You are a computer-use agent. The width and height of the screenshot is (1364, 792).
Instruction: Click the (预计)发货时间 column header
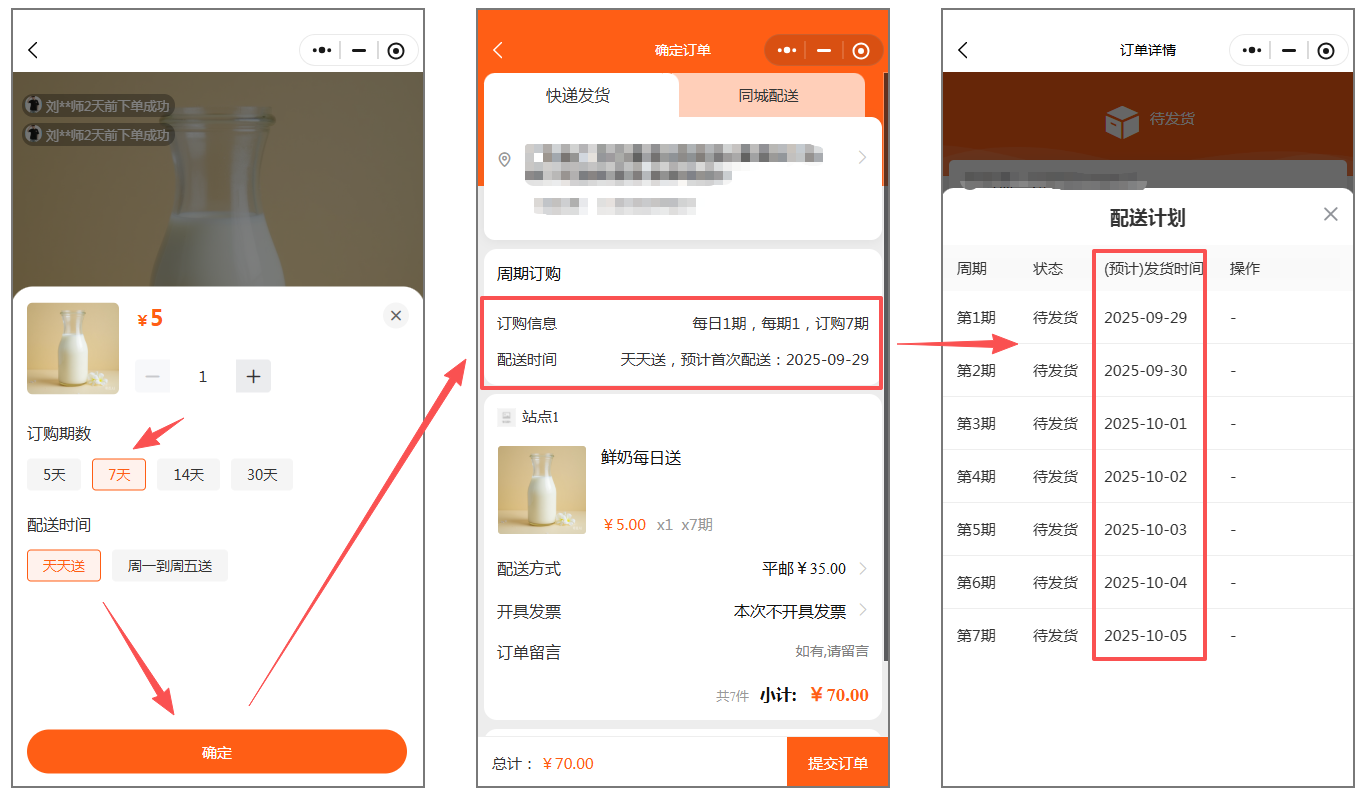(x=1154, y=269)
